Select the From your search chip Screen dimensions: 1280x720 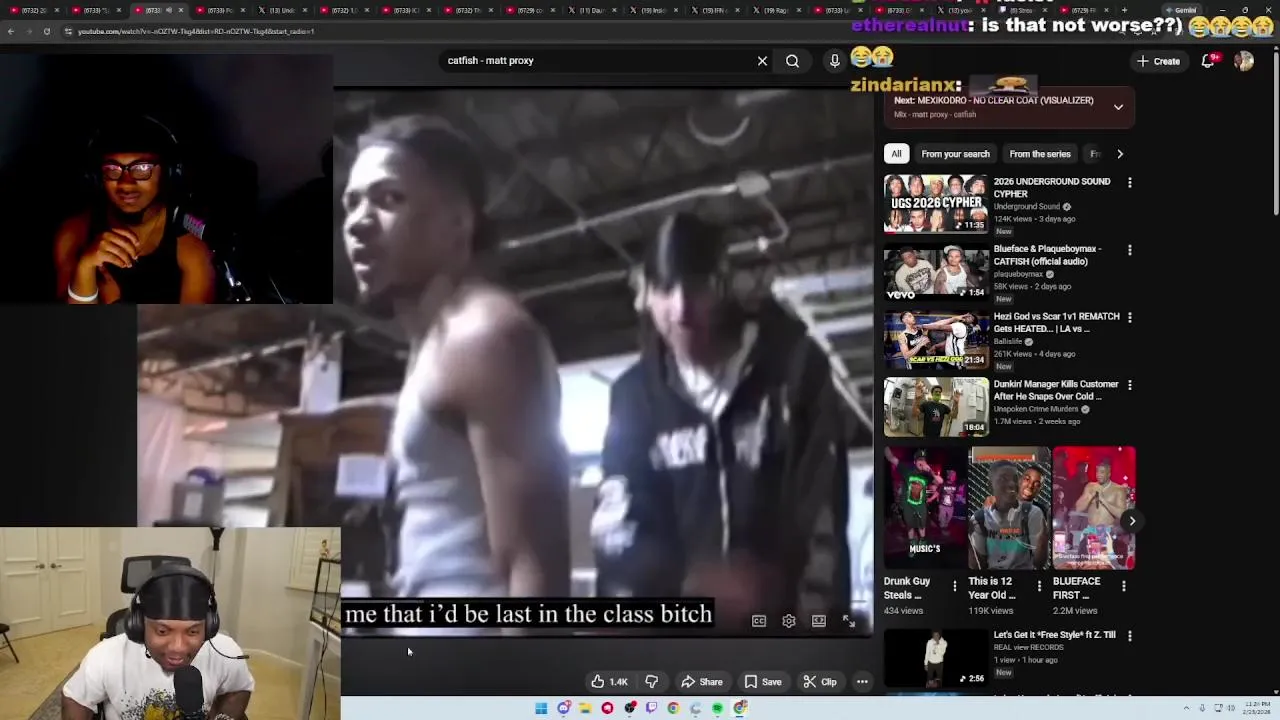coord(955,154)
